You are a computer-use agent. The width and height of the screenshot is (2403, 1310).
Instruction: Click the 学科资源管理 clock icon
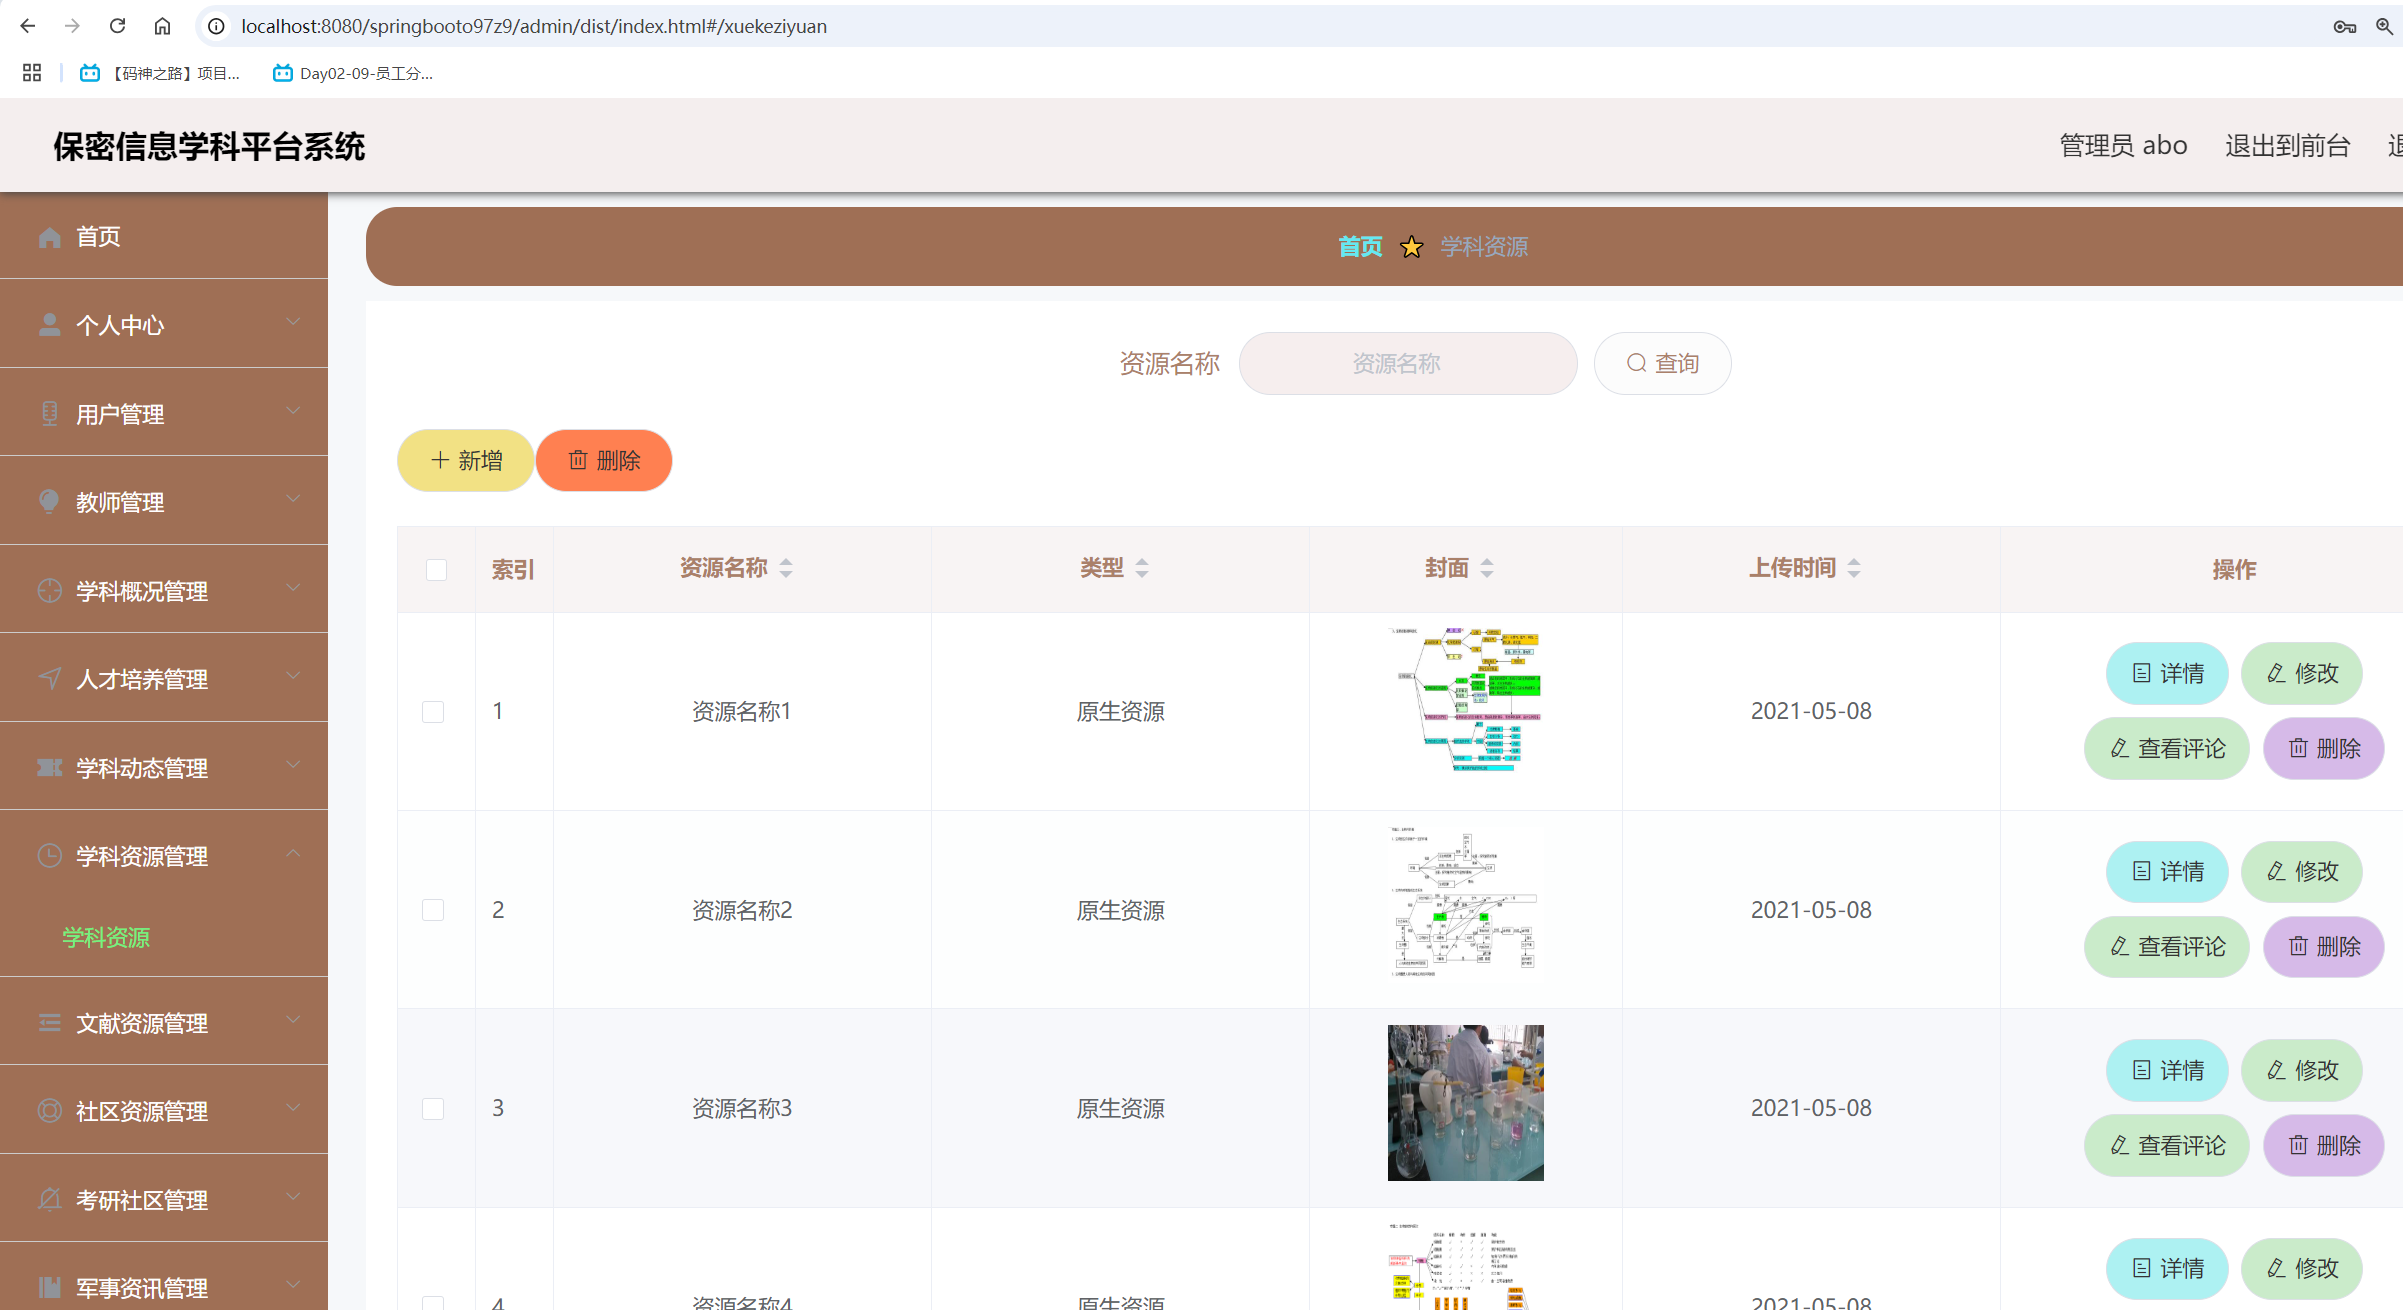point(49,855)
